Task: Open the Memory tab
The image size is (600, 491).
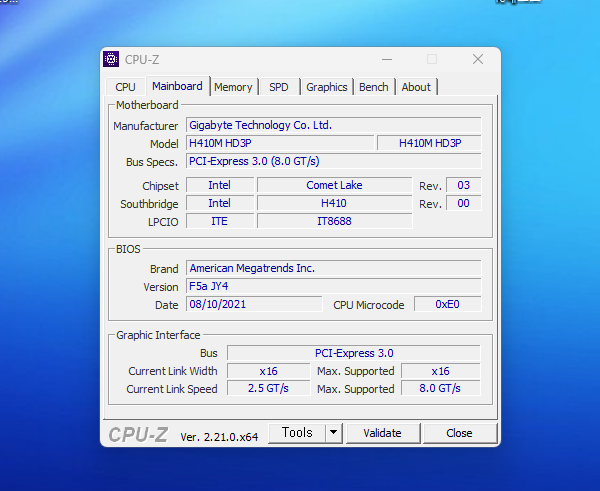Action: 233,87
